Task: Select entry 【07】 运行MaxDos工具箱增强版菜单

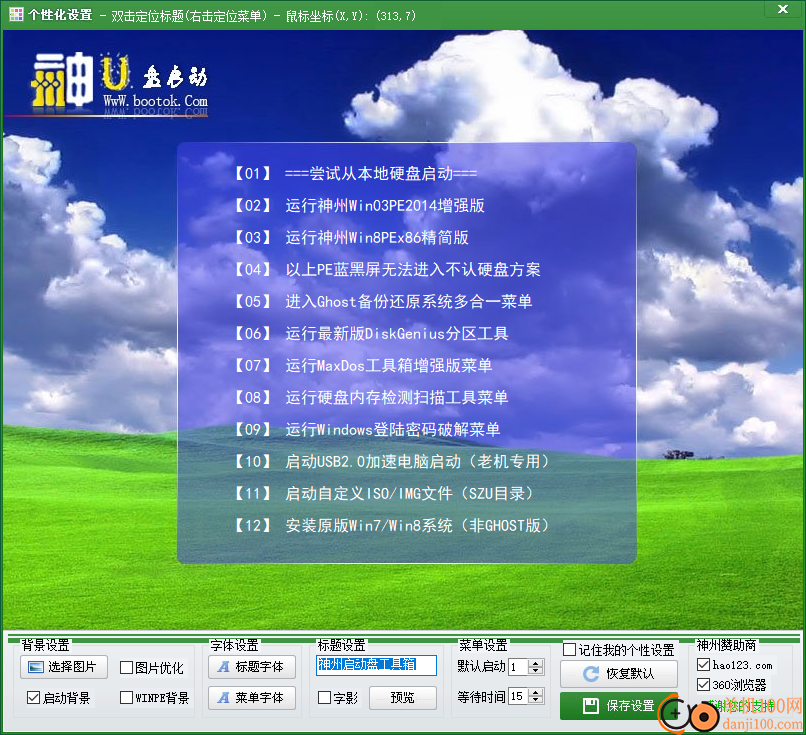Action: (363, 365)
